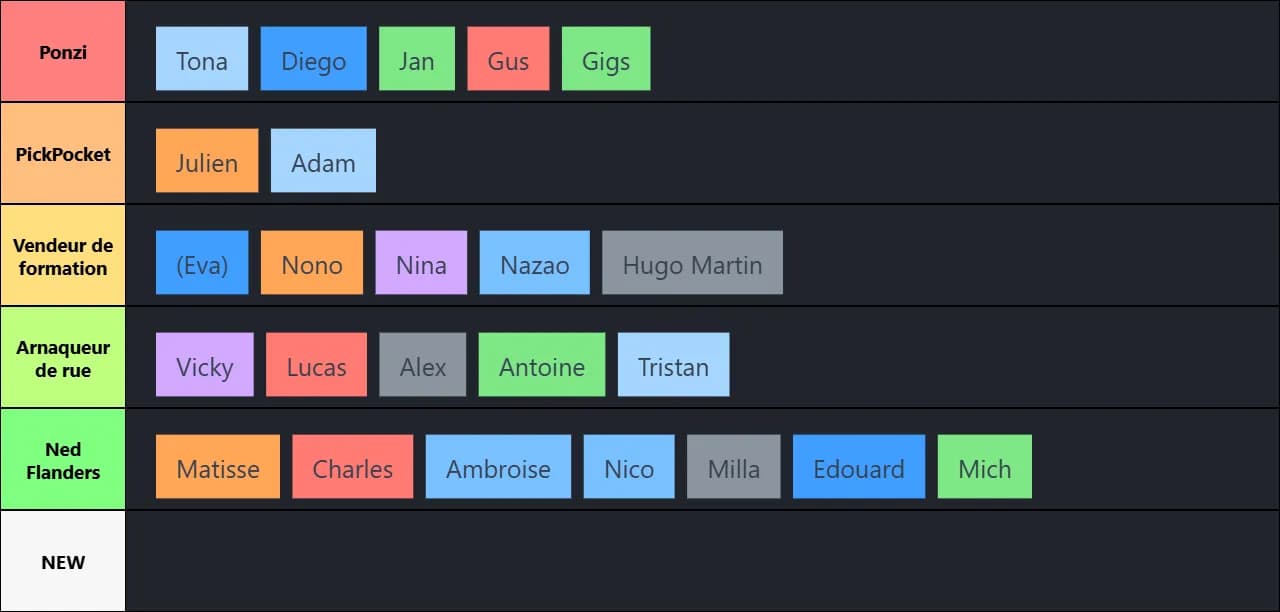Click the orange Julien tile
This screenshot has width=1280, height=612.
[207, 161]
